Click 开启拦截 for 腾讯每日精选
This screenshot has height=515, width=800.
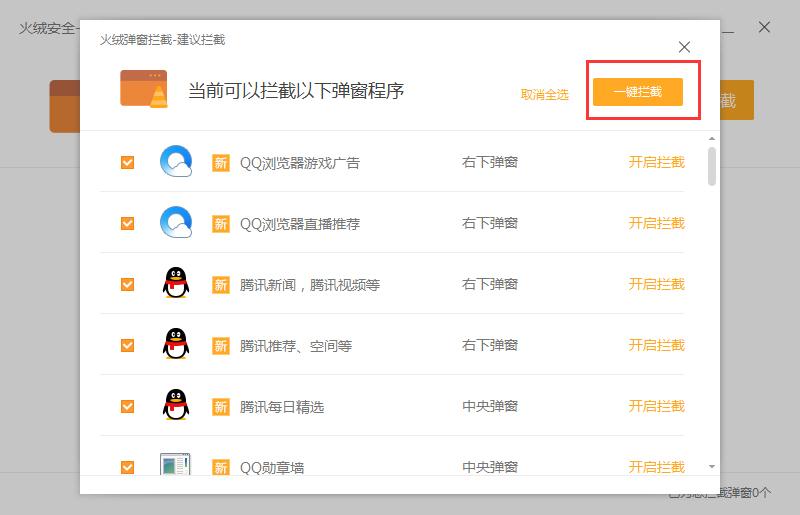click(x=656, y=406)
